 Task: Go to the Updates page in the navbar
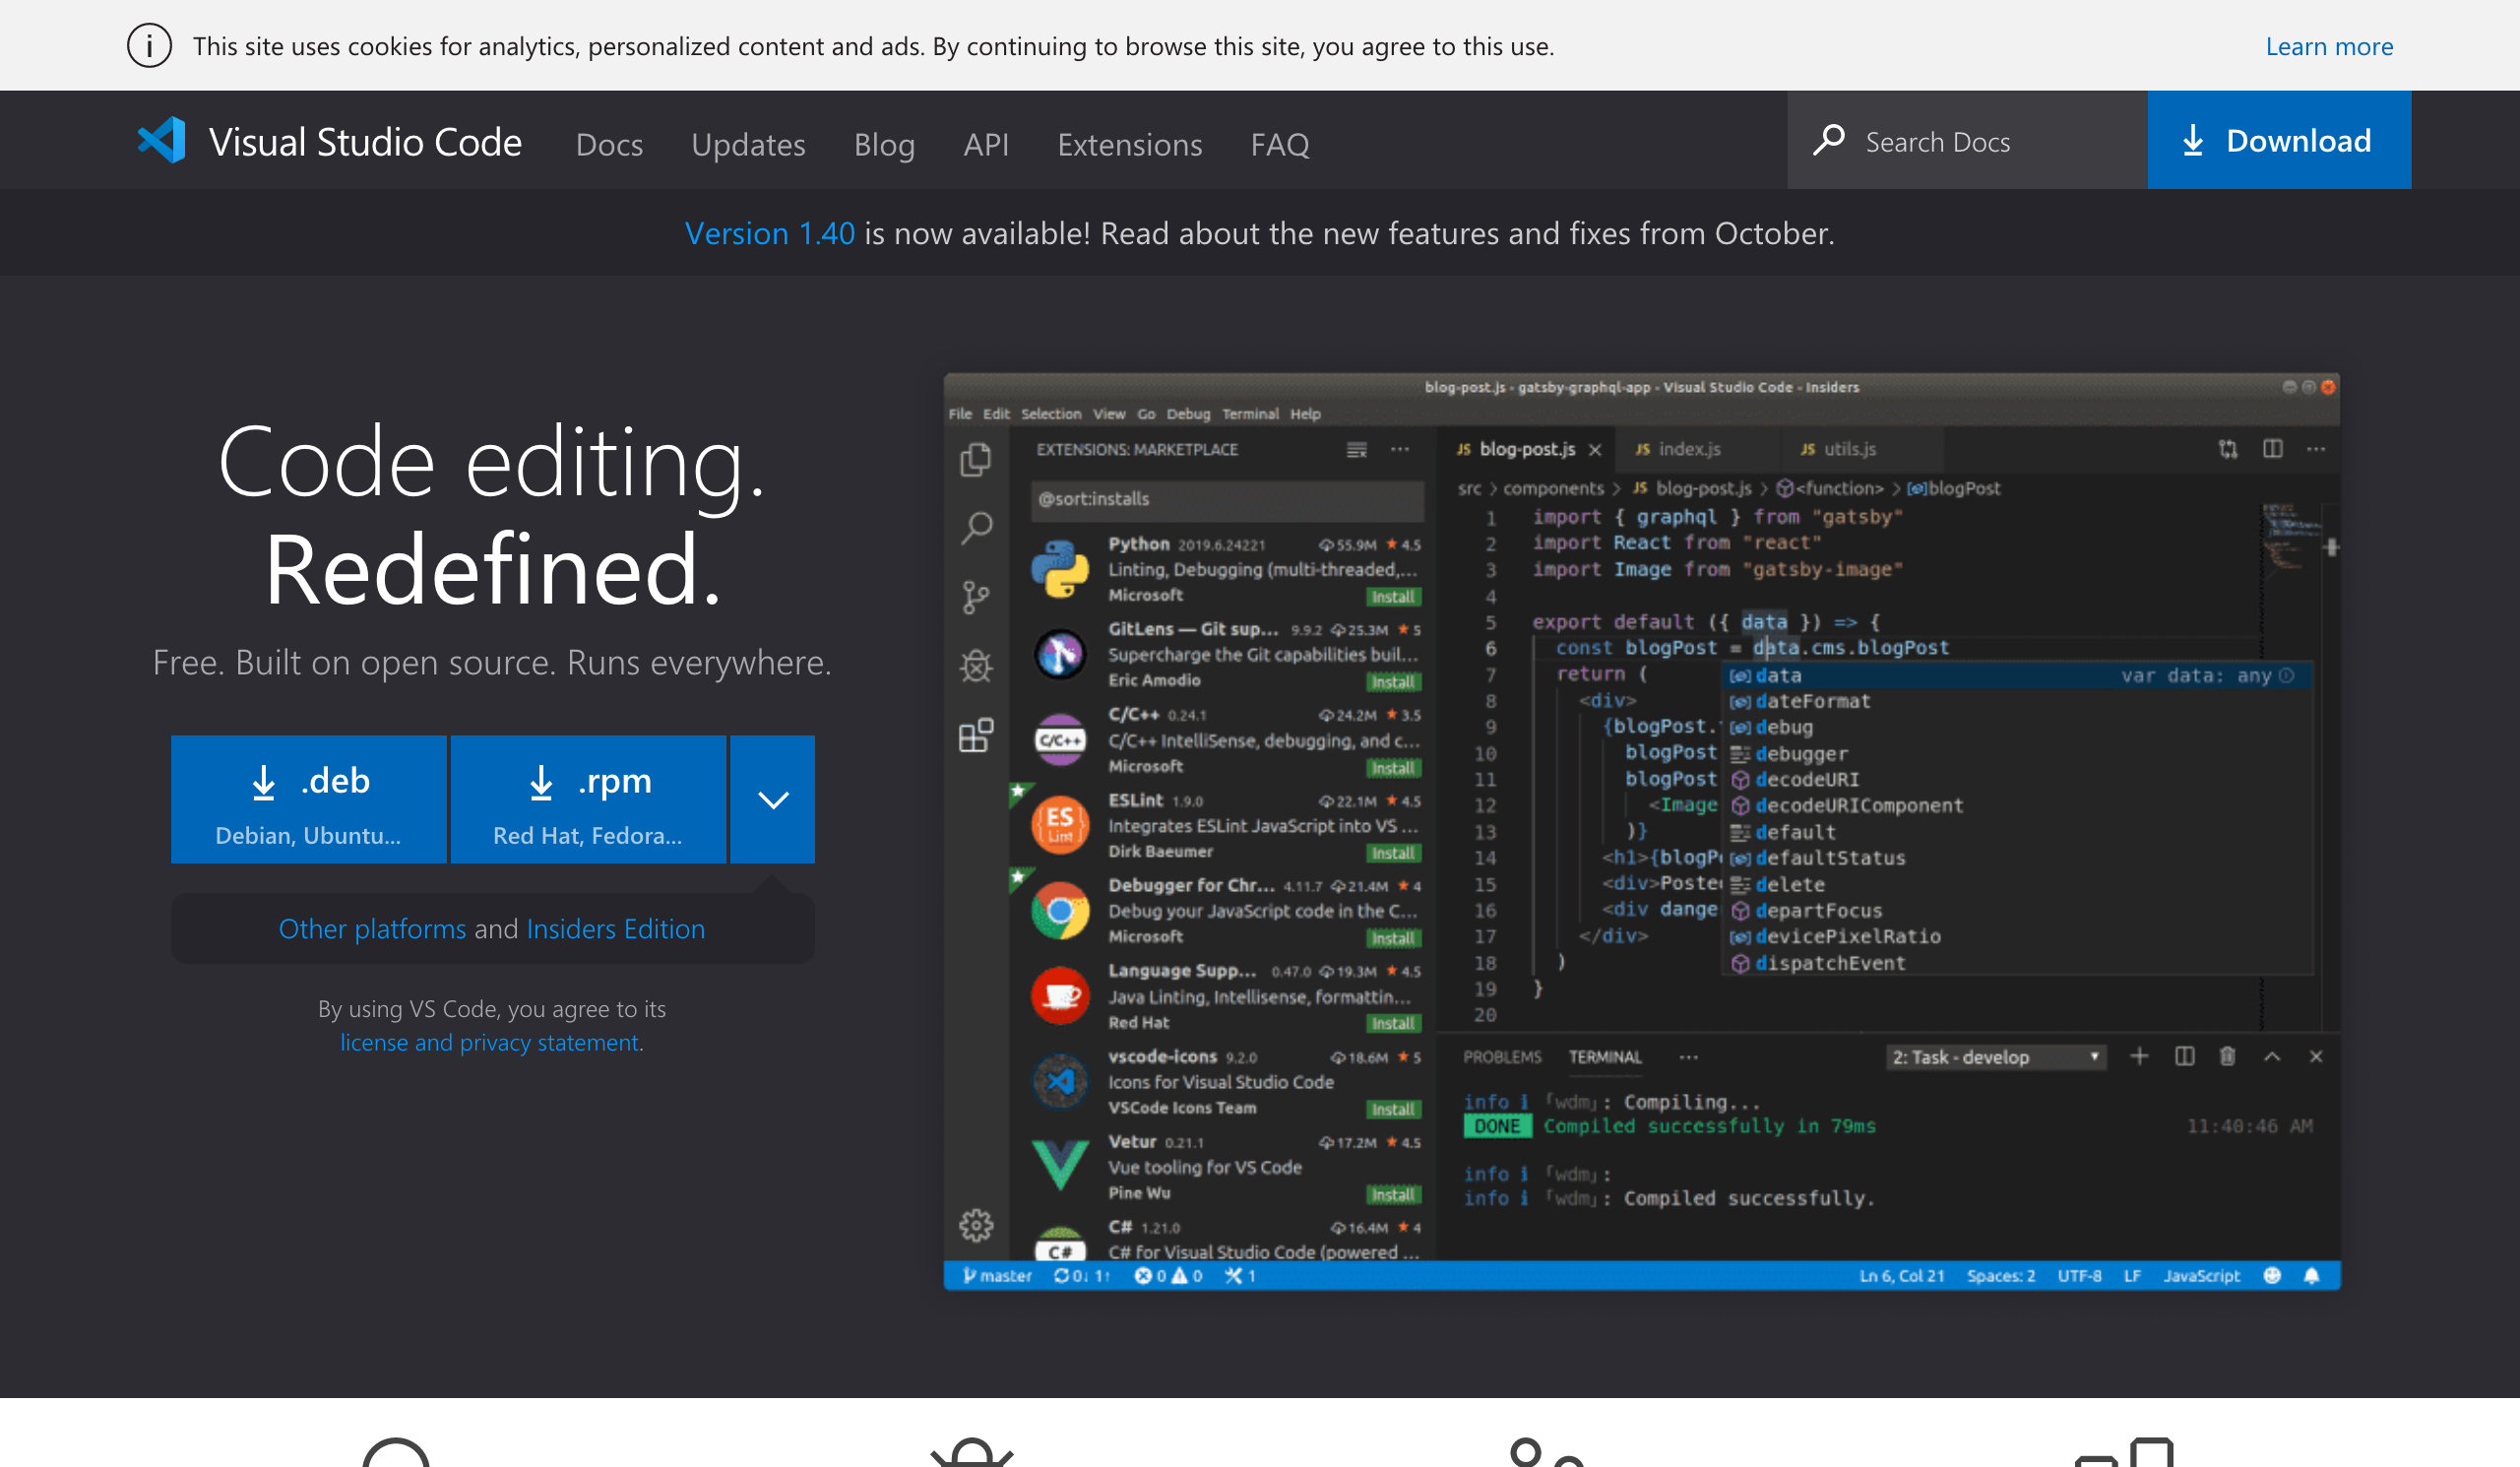[x=748, y=144]
